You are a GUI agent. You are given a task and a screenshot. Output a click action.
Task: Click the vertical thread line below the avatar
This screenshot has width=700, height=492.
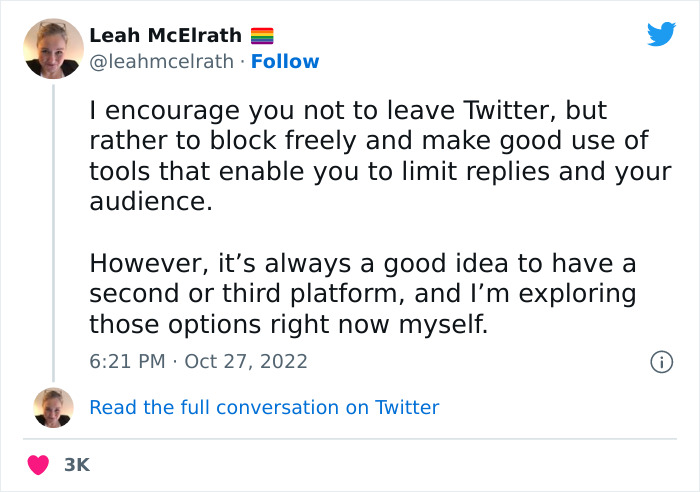(x=53, y=230)
